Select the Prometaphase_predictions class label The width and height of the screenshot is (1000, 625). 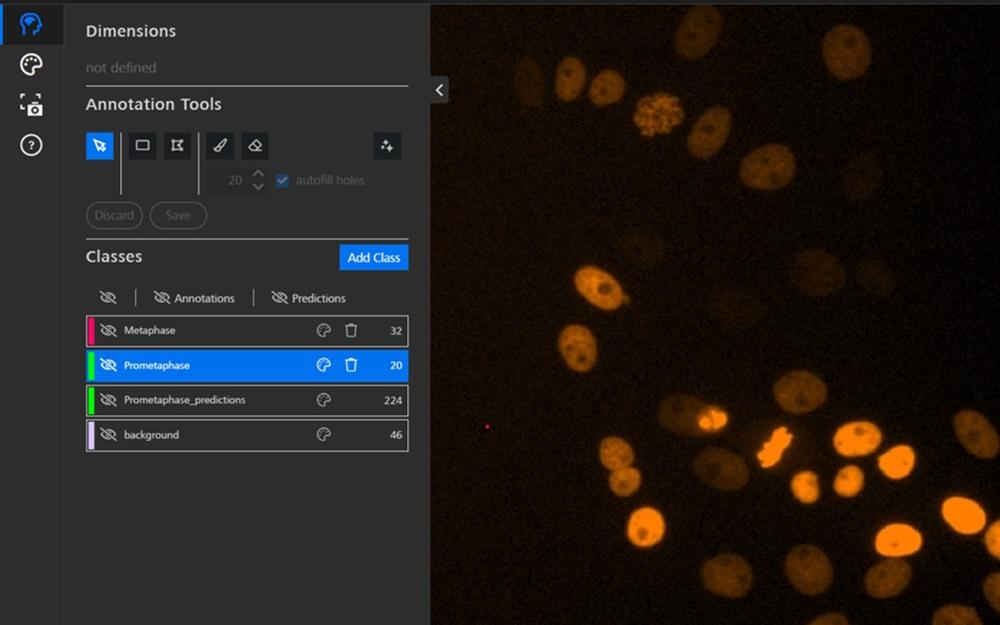(184, 400)
